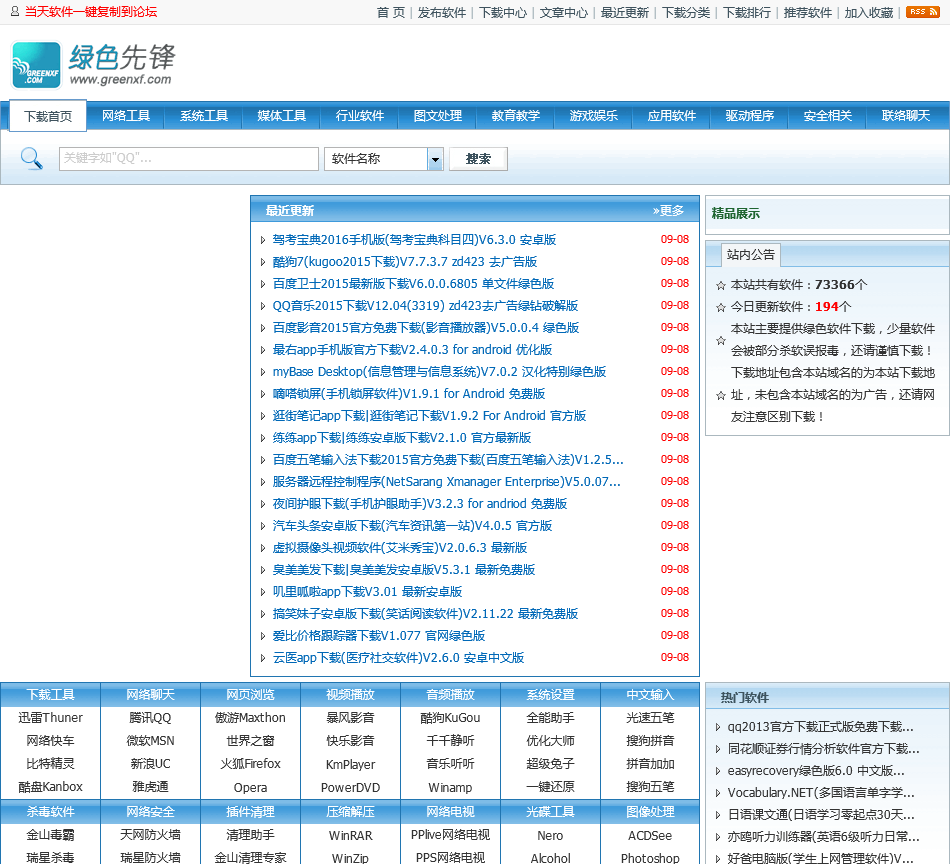The image size is (950, 864).
Task: Open the 联络聊天 category
Action: click(906, 116)
